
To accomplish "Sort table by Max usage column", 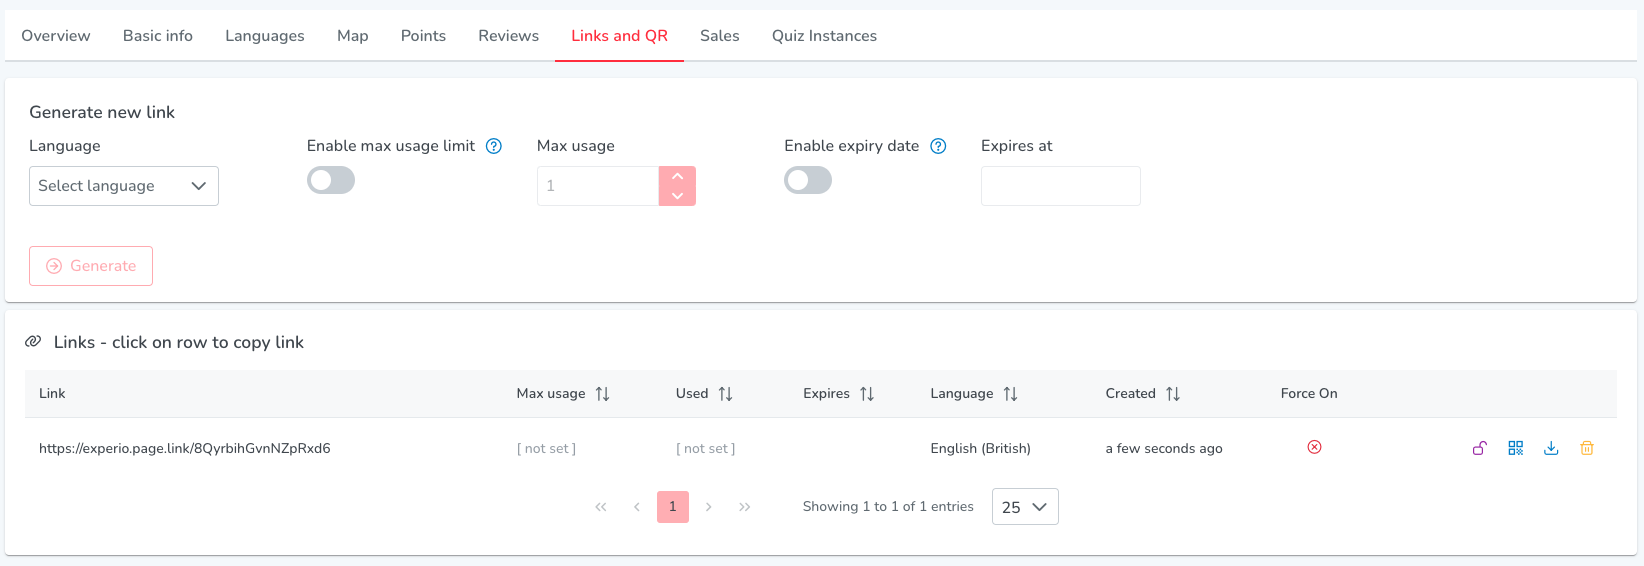I will 602,394.
